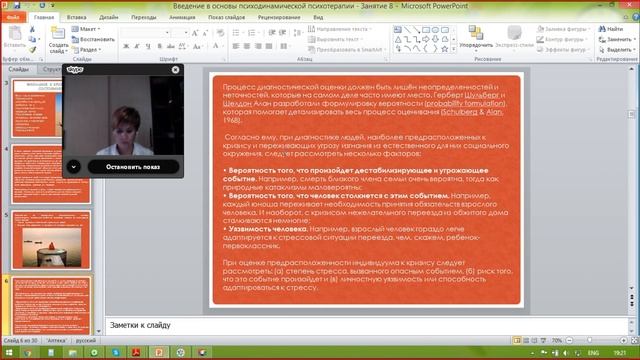Open the Макет layout dropdown

(x=86, y=29)
